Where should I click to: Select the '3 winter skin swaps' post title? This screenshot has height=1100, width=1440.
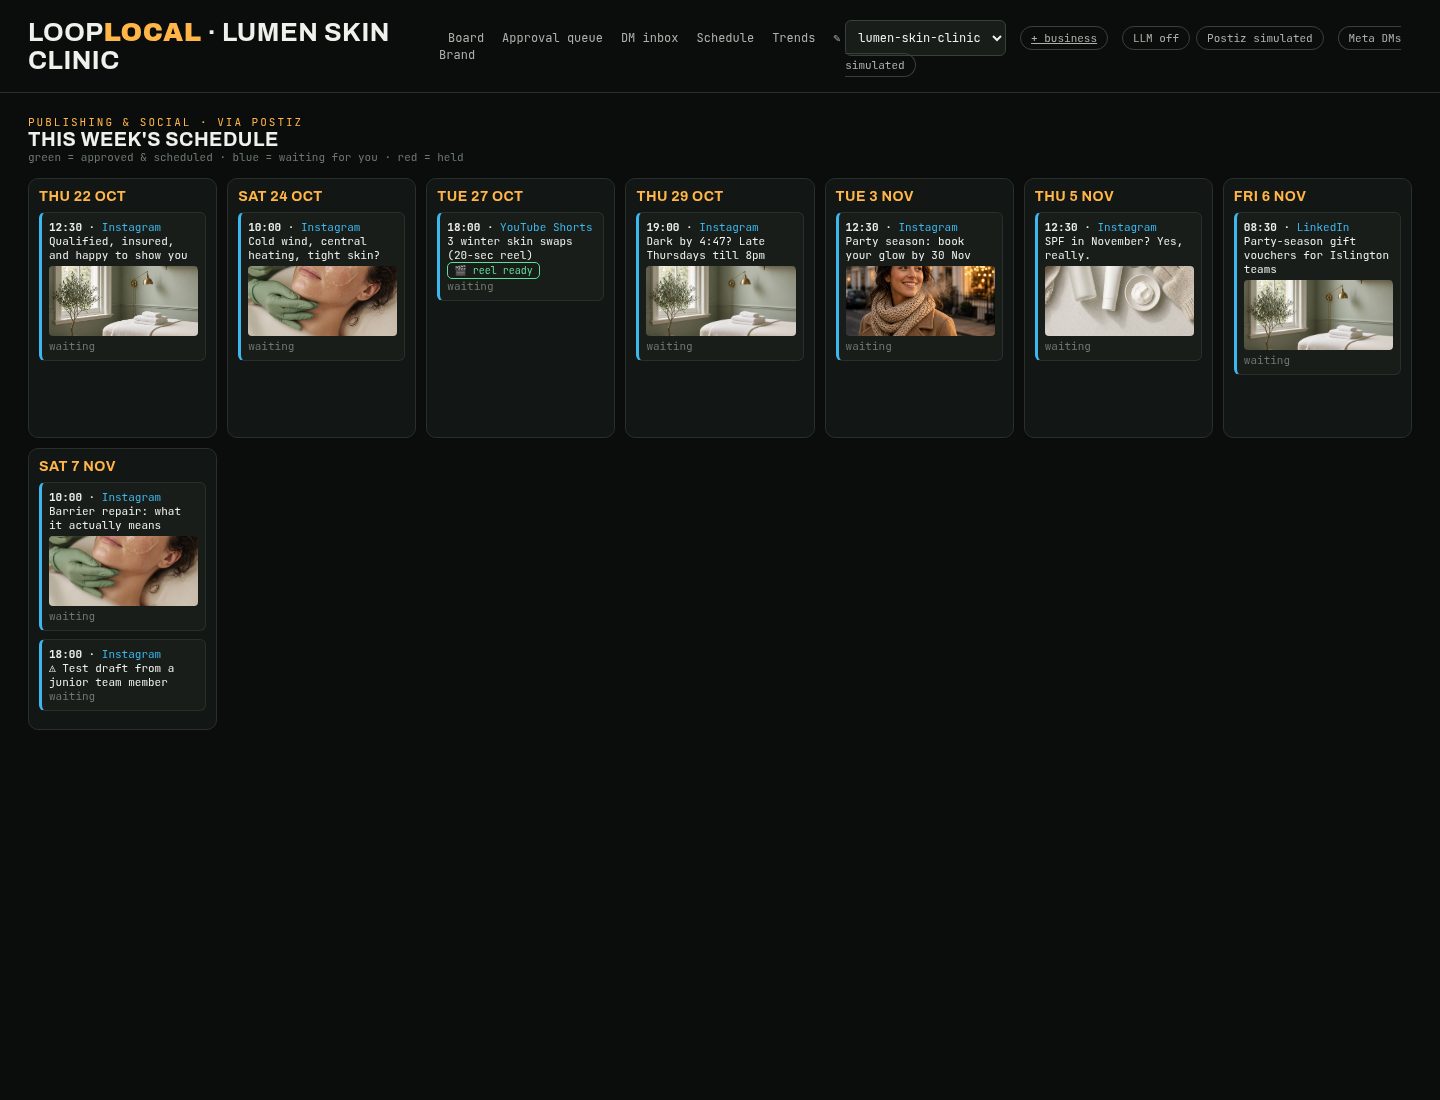(510, 249)
